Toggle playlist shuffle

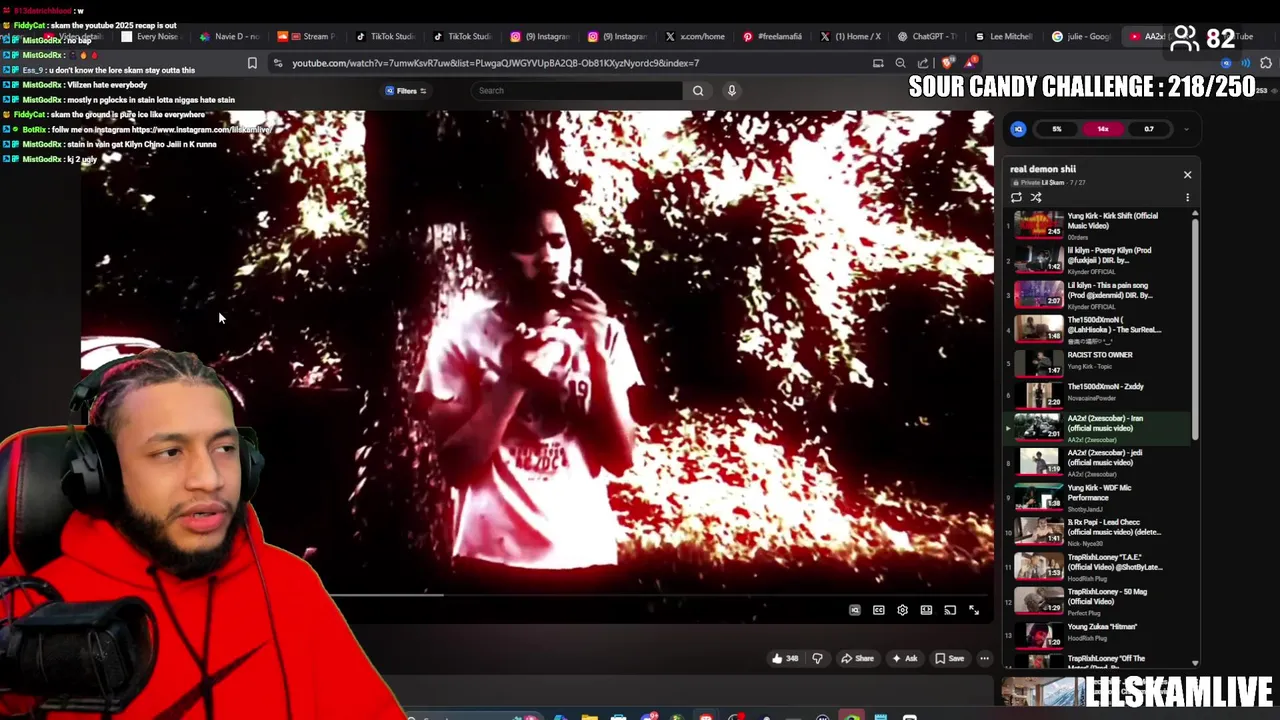tap(1036, 197)
